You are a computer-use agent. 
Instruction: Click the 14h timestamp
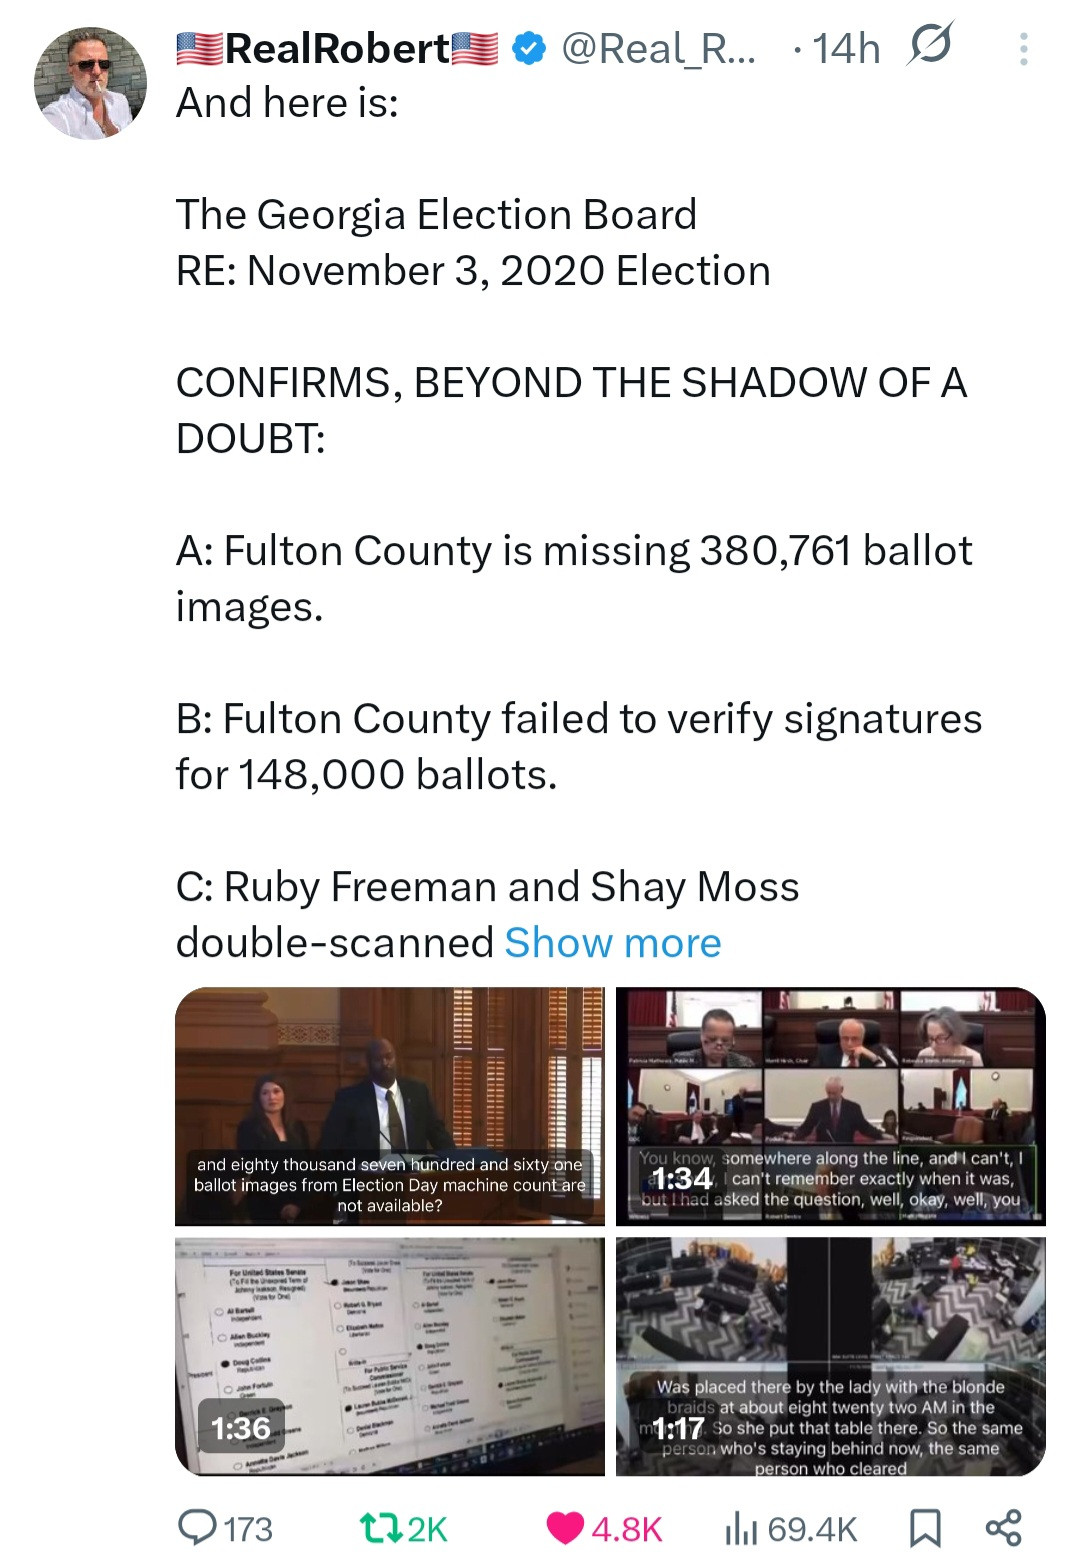point(846,48)
